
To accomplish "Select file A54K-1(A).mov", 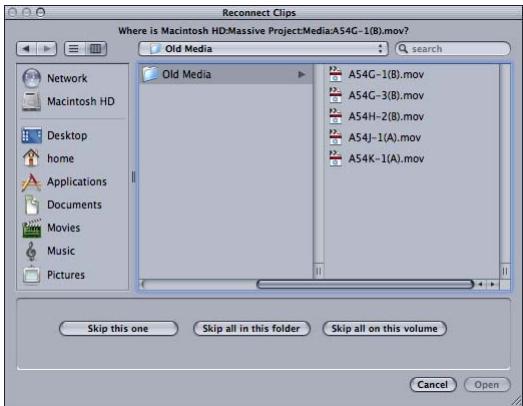I will tap(377, 158).
